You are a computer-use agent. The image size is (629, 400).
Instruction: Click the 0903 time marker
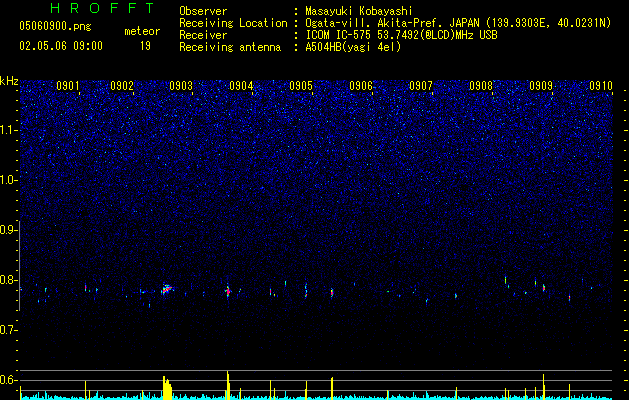tap(181, 86)
